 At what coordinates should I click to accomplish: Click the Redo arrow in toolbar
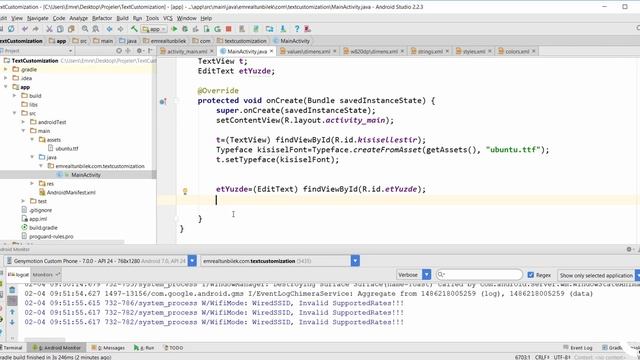pyautogui.click(x=36, y=29)
